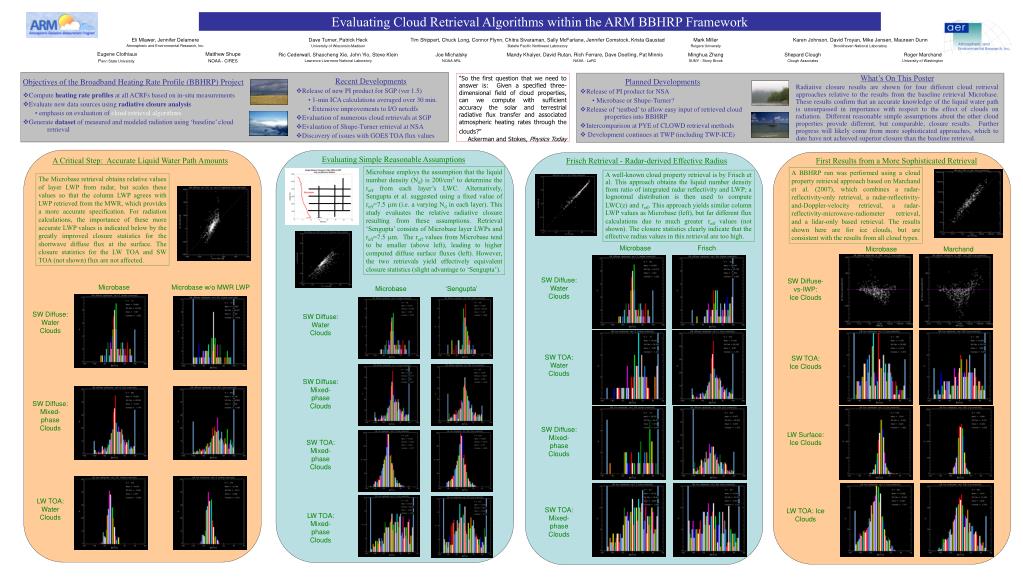Click author name 'Joe Michalsky'

[451, 55]
